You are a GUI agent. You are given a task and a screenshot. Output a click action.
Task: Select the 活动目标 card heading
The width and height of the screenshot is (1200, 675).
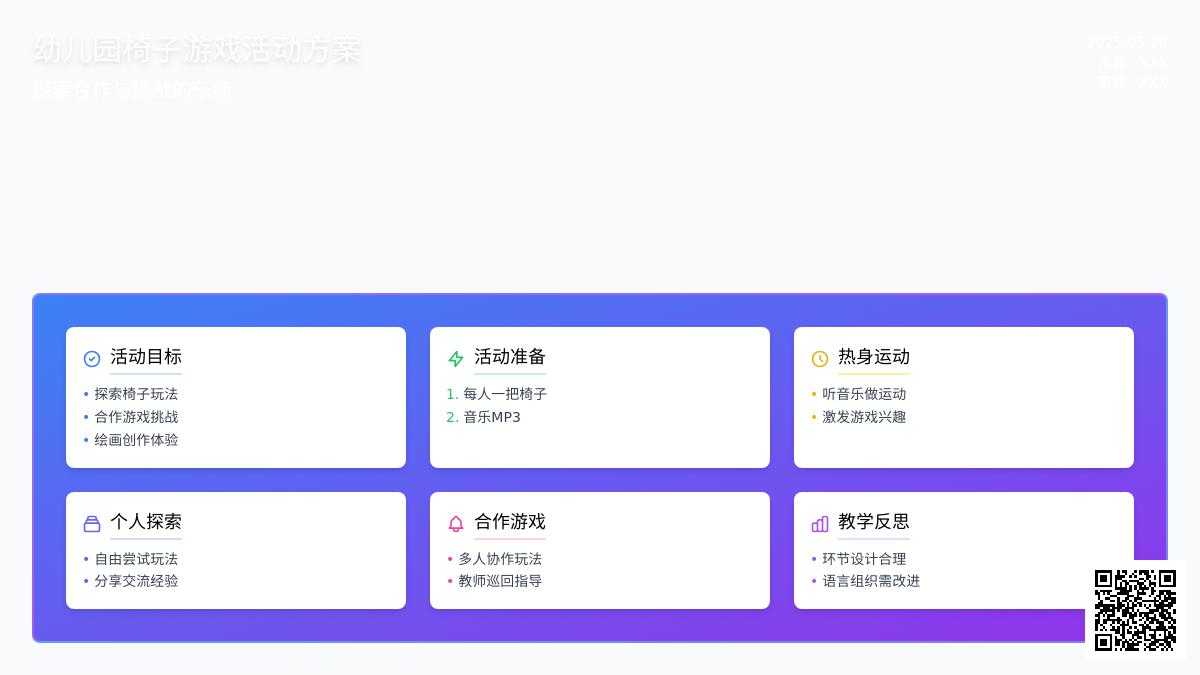pyautogui.click(x=146, y=357)
